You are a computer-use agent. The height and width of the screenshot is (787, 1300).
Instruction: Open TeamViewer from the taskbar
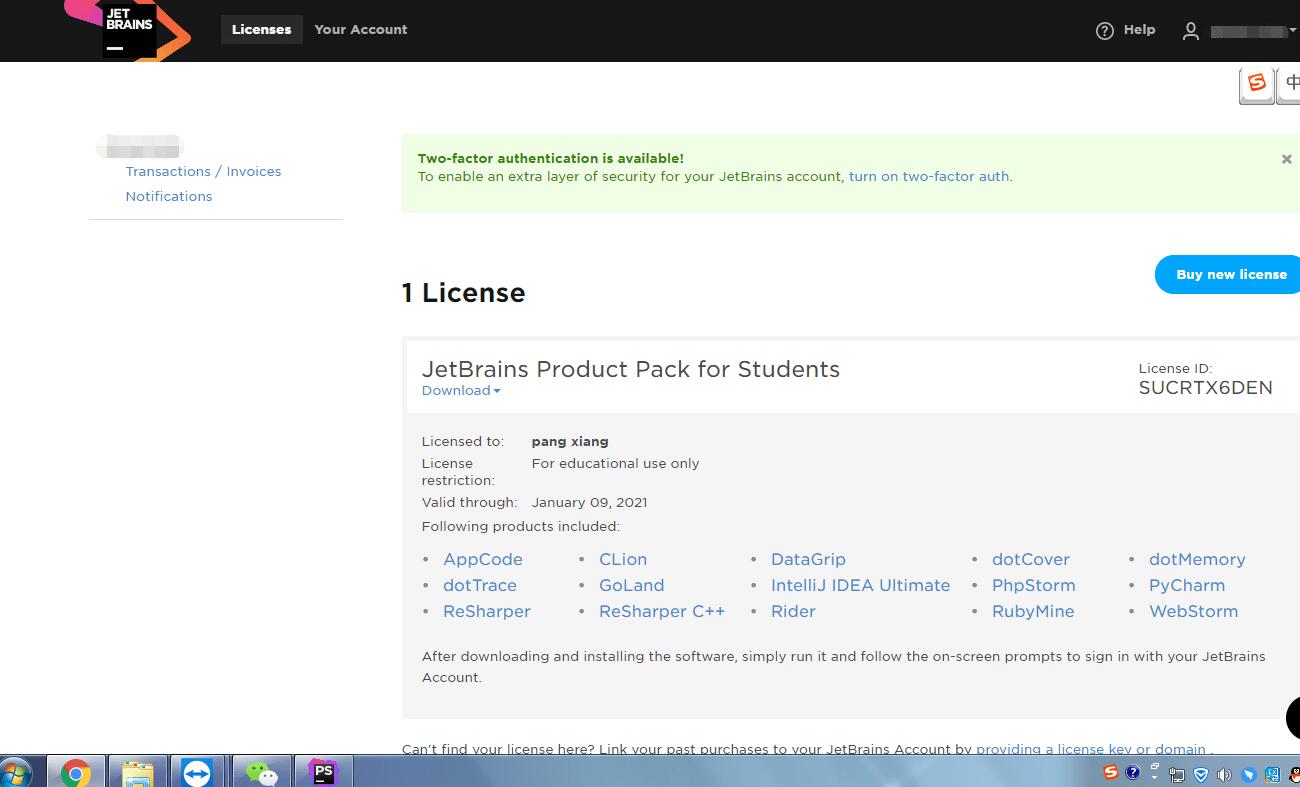(197, 773)
